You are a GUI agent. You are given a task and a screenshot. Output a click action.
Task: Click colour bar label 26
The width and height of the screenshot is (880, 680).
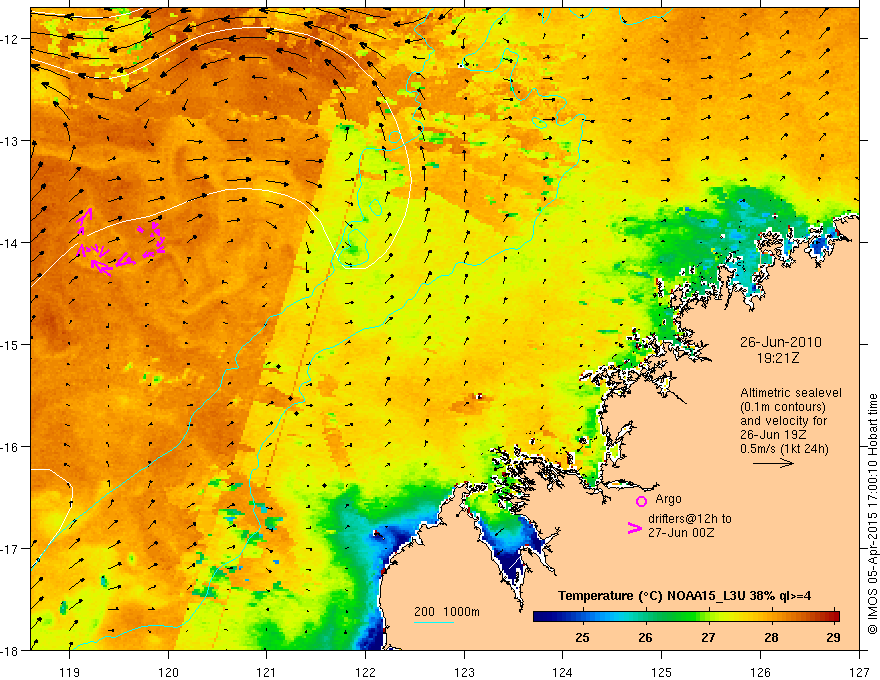645,637
